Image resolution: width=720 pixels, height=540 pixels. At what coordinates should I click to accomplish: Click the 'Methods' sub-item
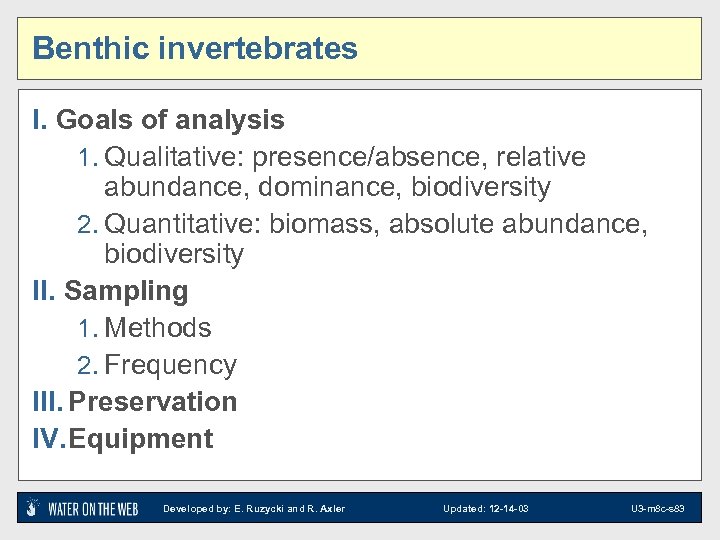point(158,328)
